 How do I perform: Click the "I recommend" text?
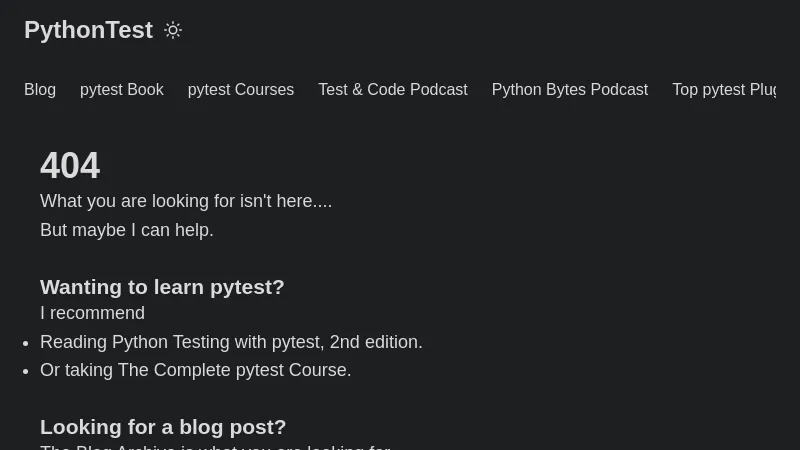[92, 313]
